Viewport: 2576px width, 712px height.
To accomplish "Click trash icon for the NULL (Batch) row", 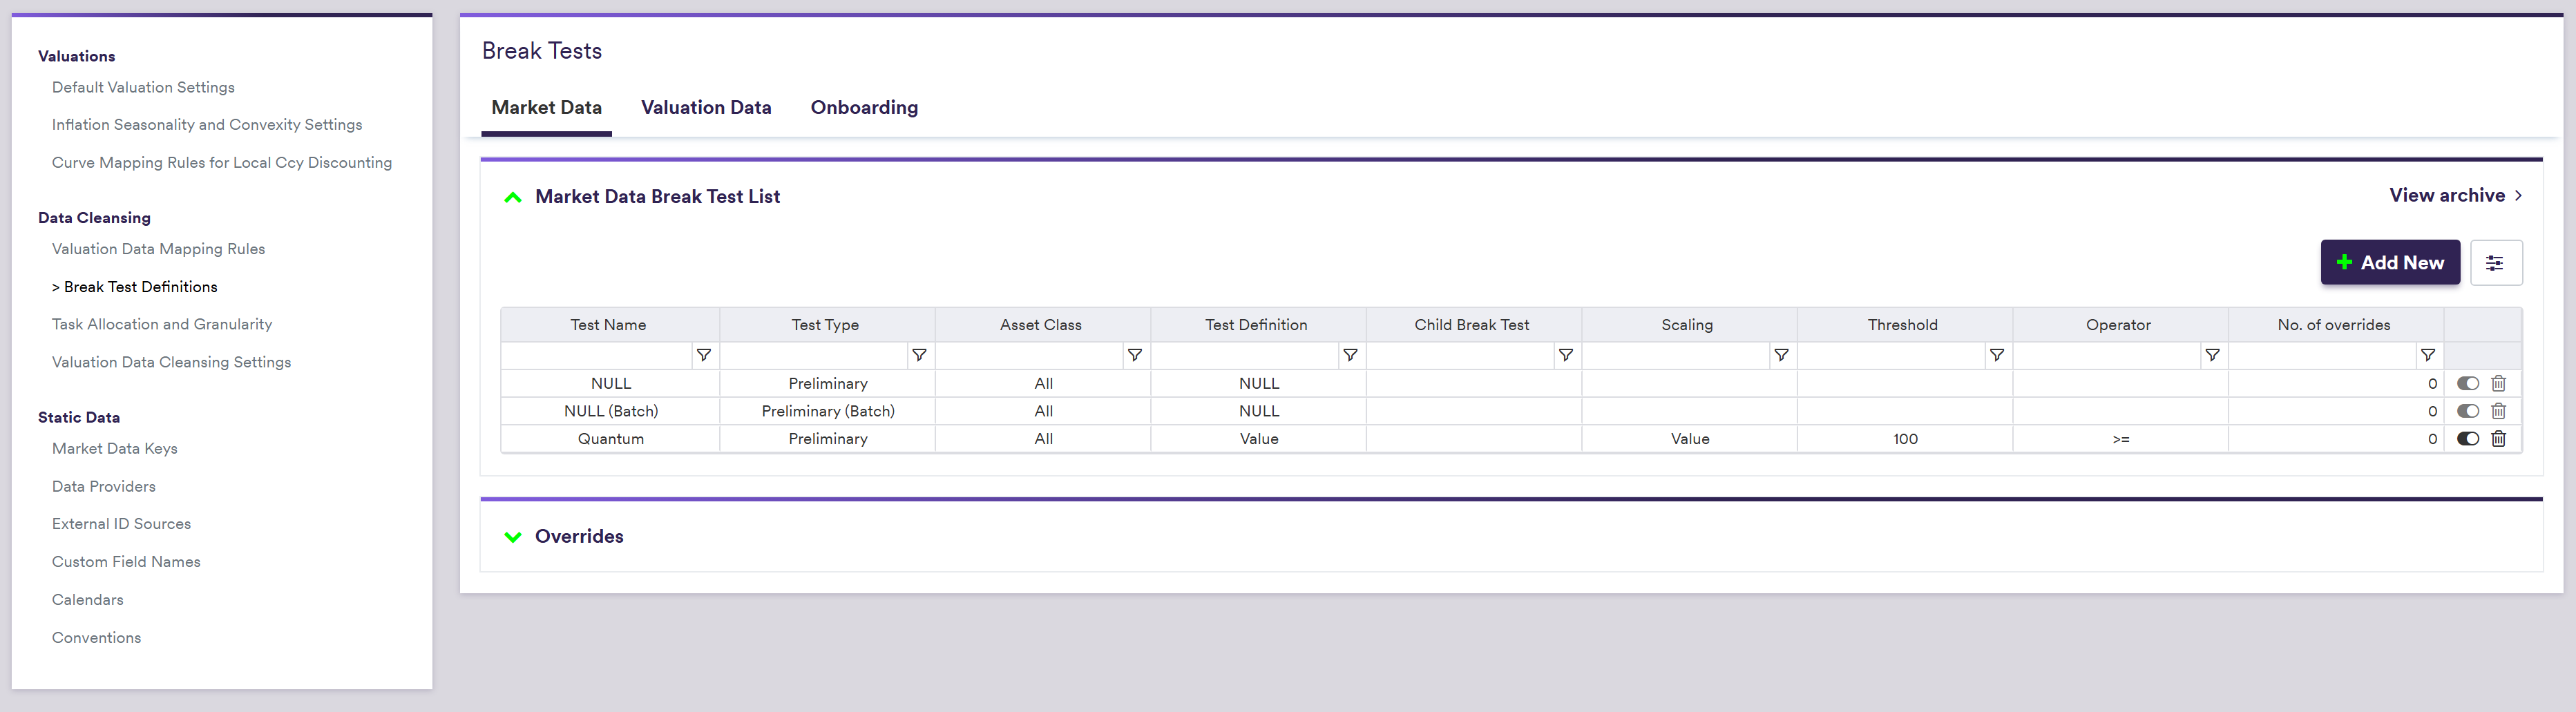I will tap(2498, 411).
